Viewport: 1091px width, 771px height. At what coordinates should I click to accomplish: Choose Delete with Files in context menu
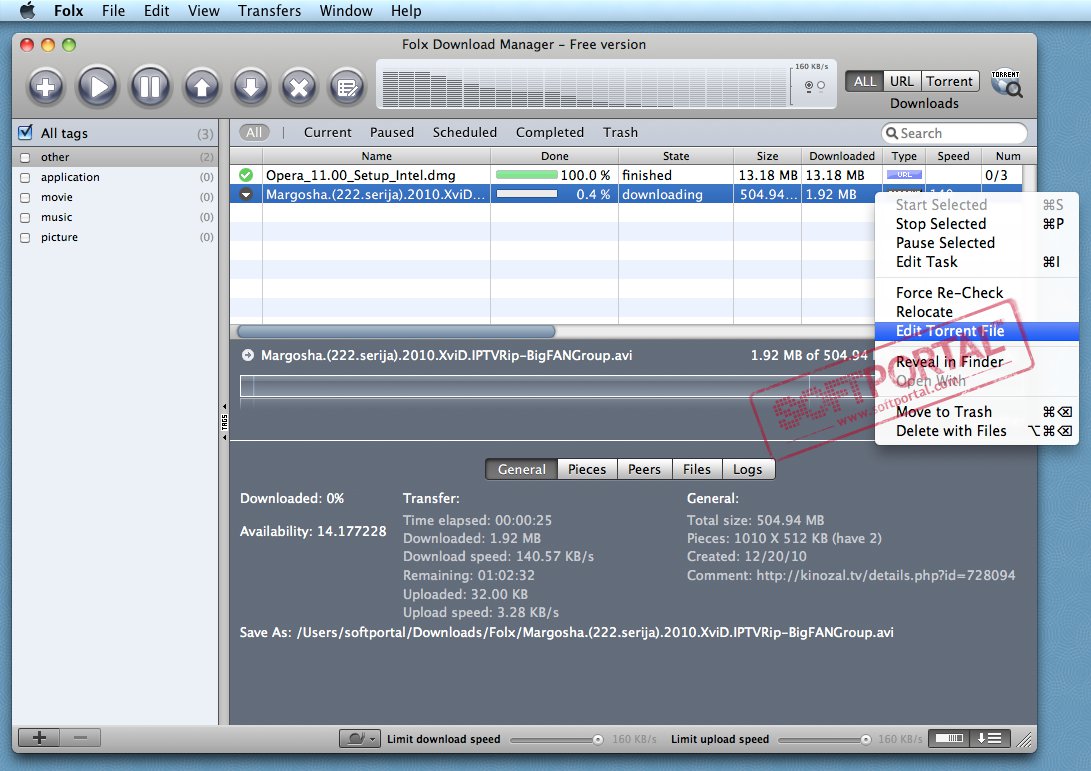click(976, 431)
